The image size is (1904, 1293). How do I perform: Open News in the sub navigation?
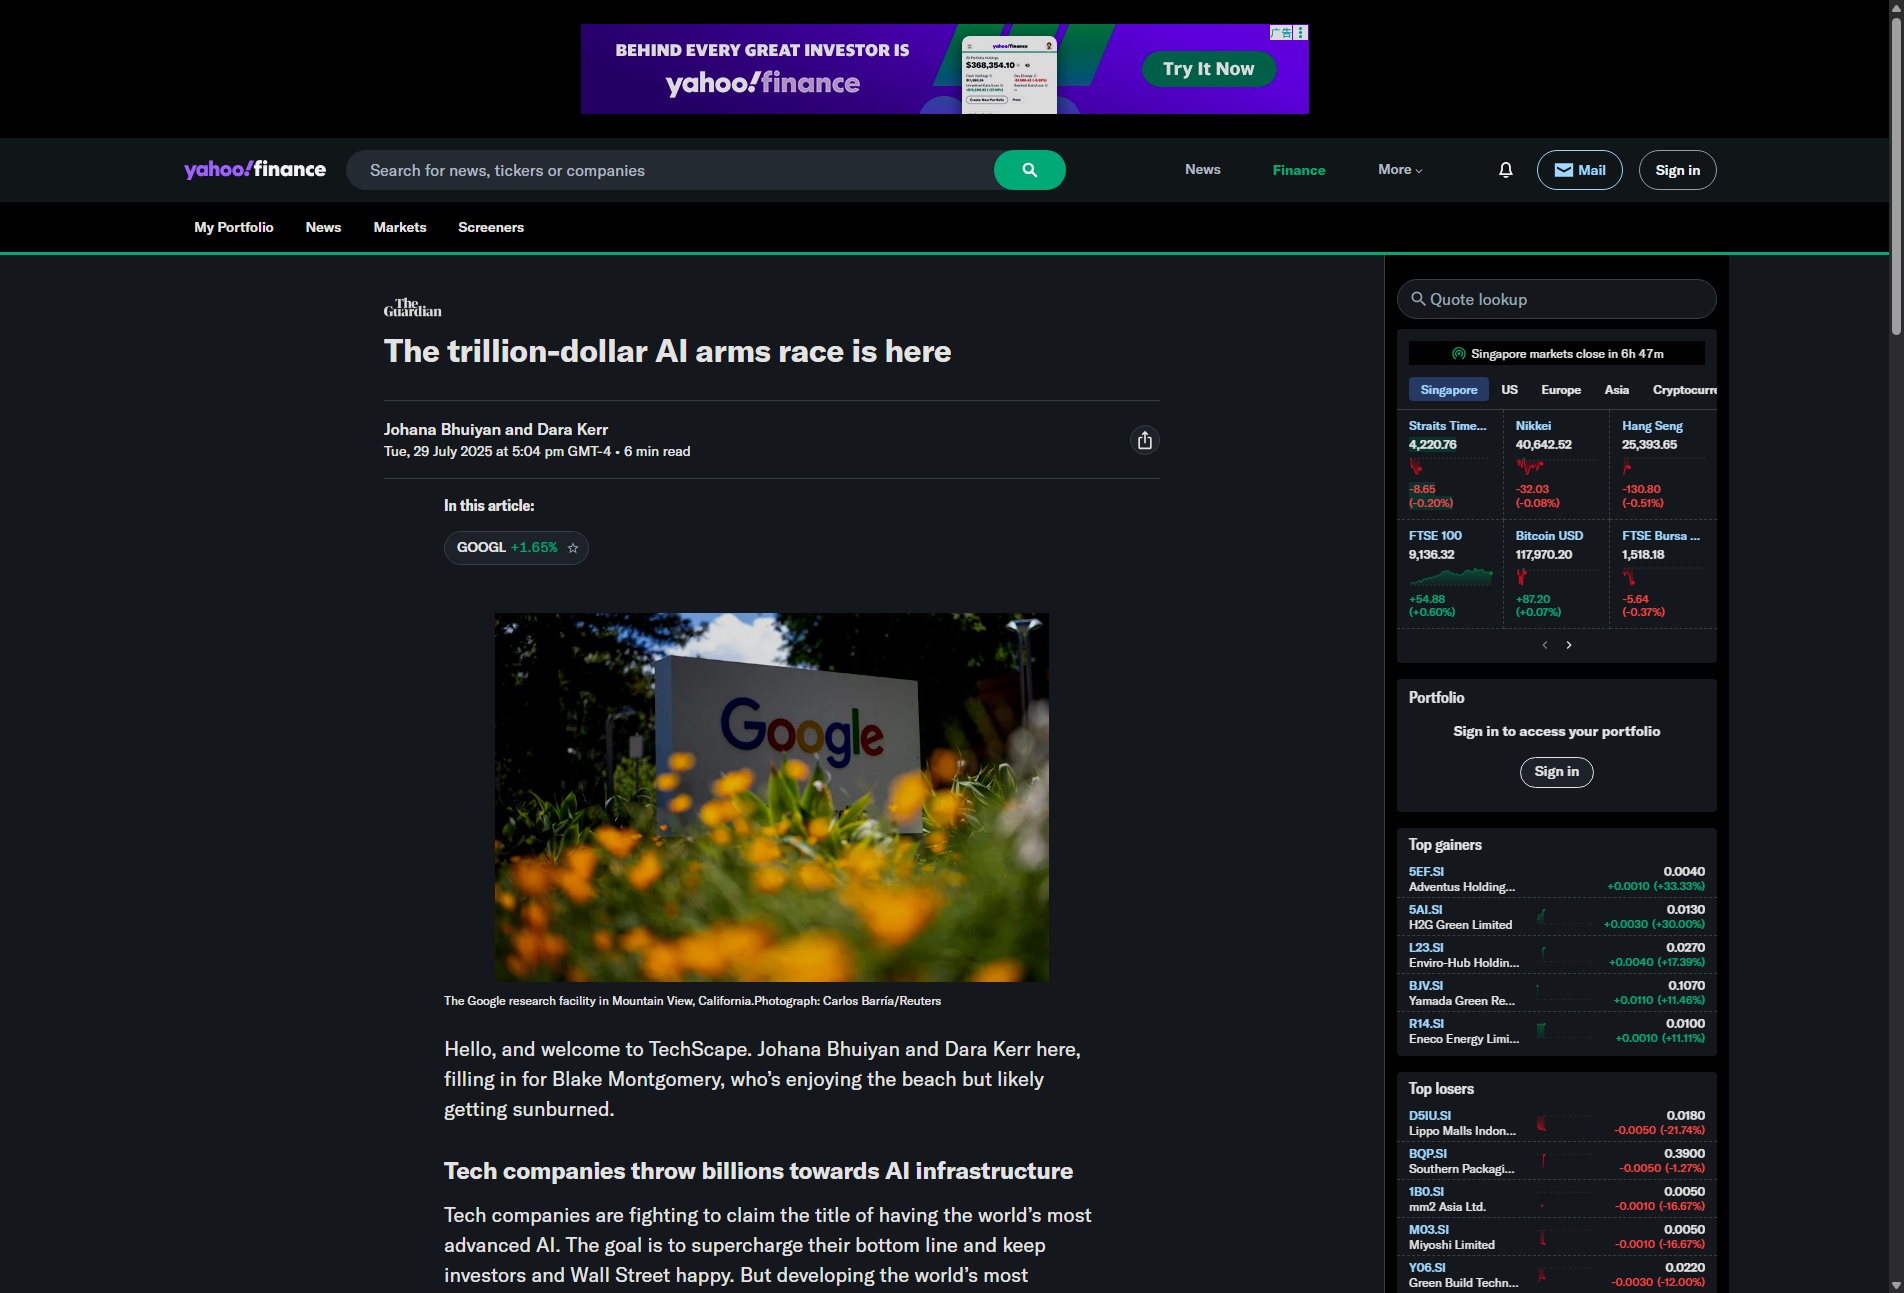click(323, 227)
